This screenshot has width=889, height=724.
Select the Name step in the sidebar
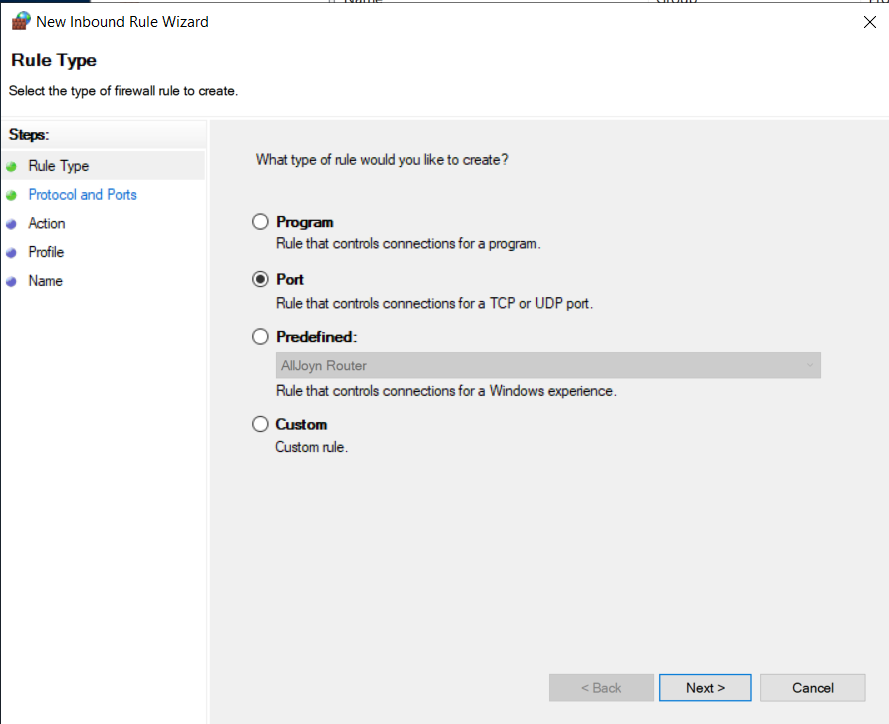45,281
